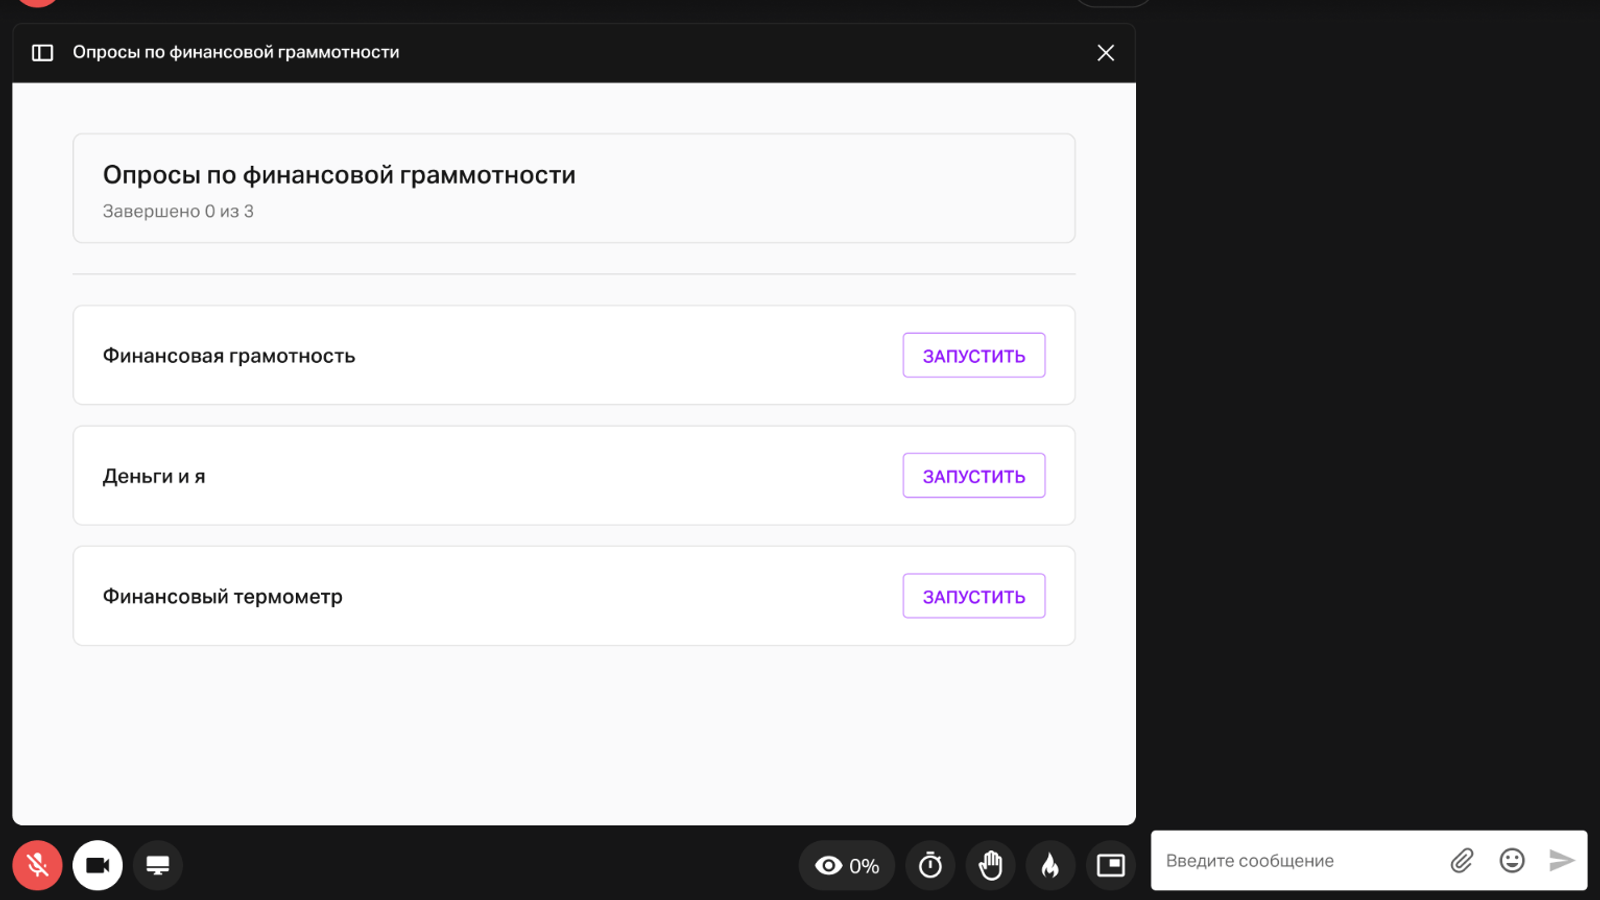Select the Финансовая грамотность poll title
This screenshot has width=1600, height=900.
coord(229,356)
